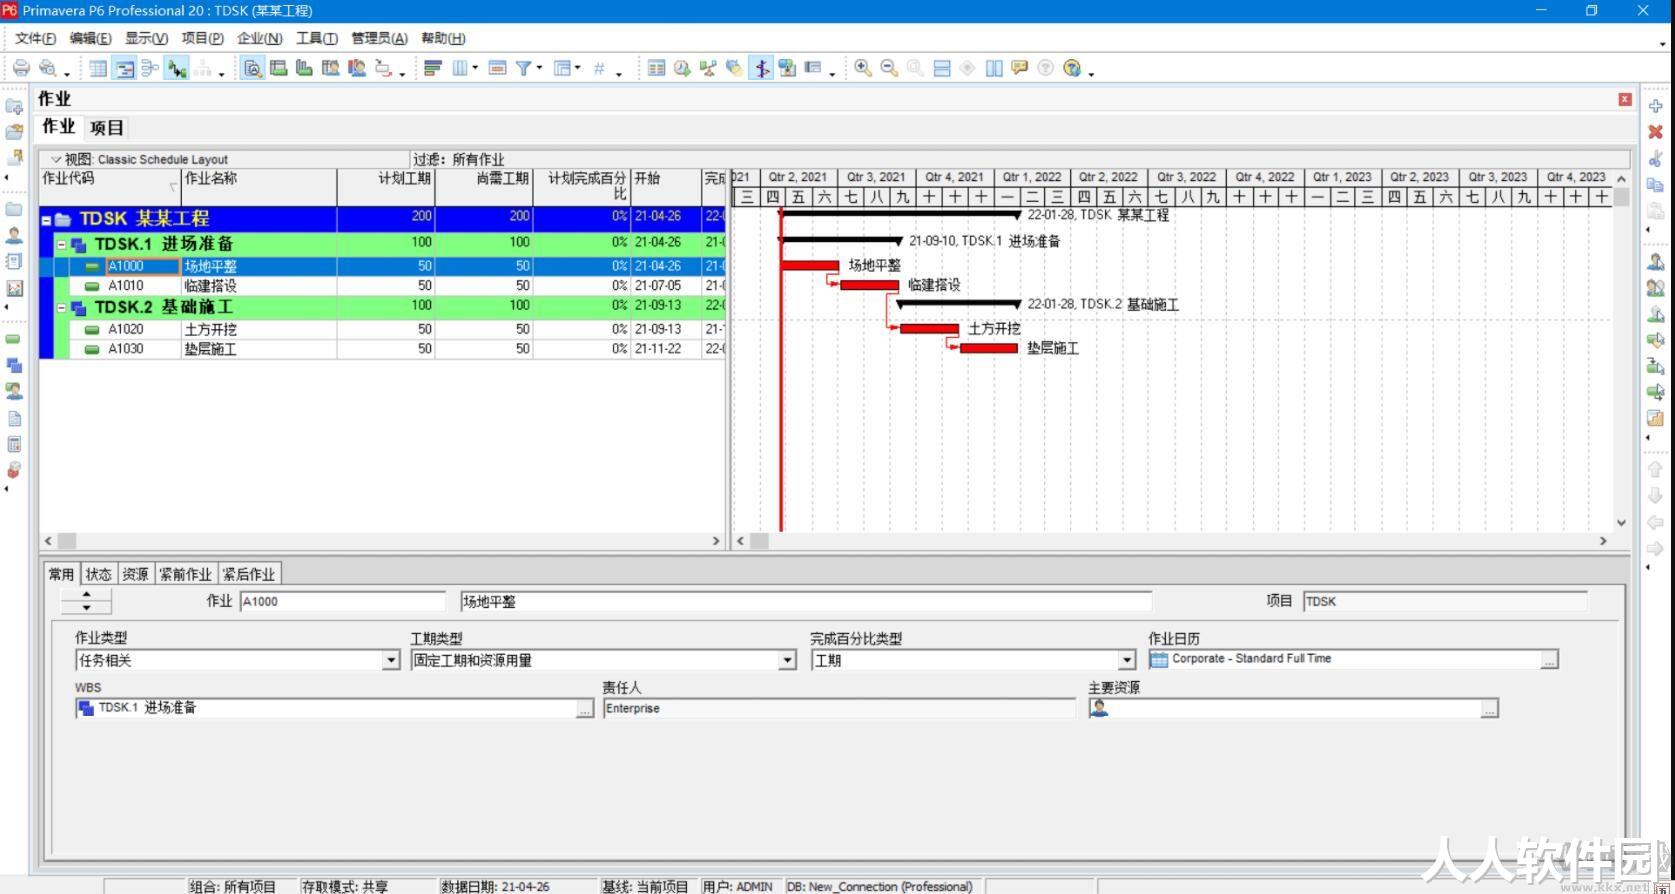Click the 主要资源 browse ellipsis button
Viewport: 1675px width, 894px height.
pyautogui.click(x=1489, y=709)
